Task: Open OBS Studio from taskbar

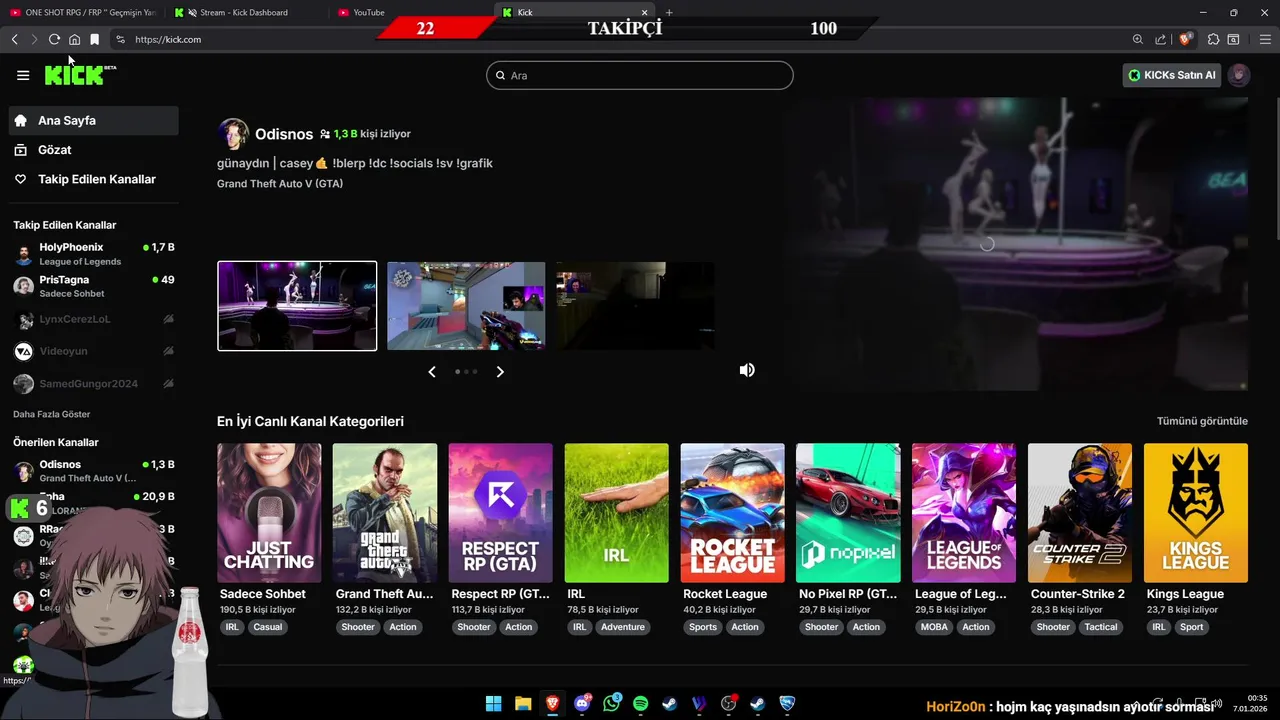Action: (x=729, y=704)
